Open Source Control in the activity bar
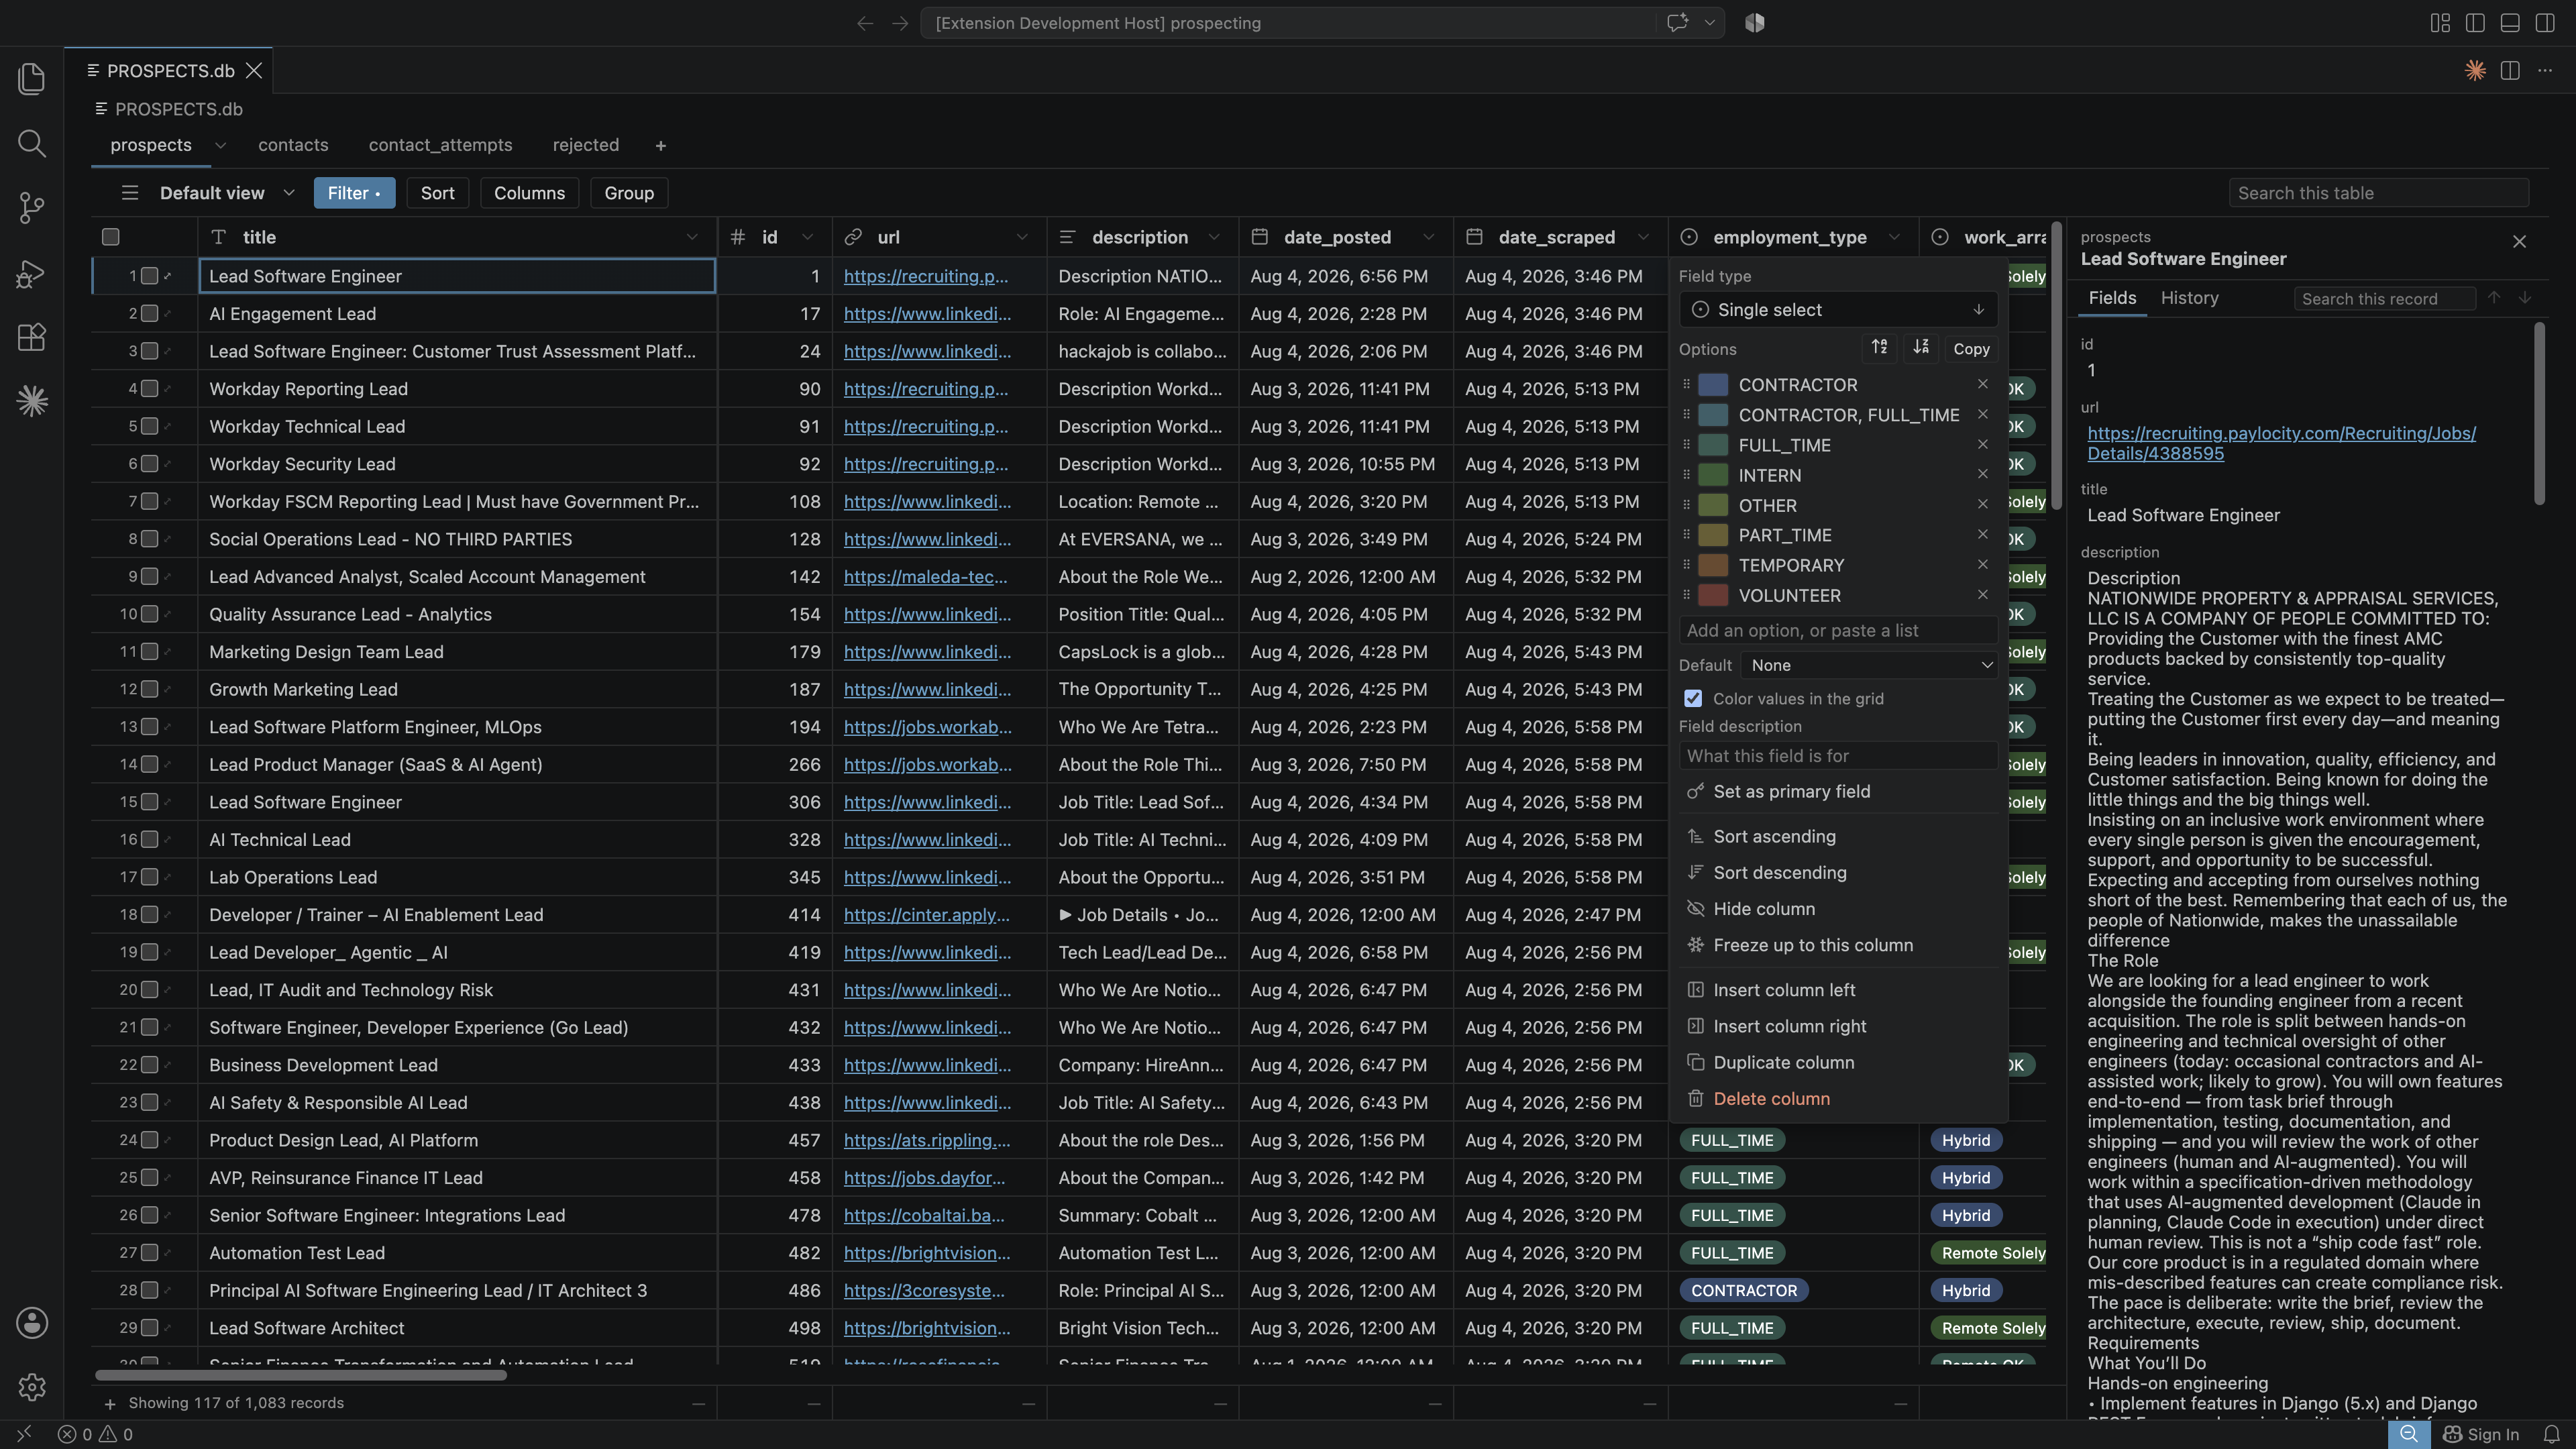This screenshot has width=2576, height=1449. (x=32, y=208)
